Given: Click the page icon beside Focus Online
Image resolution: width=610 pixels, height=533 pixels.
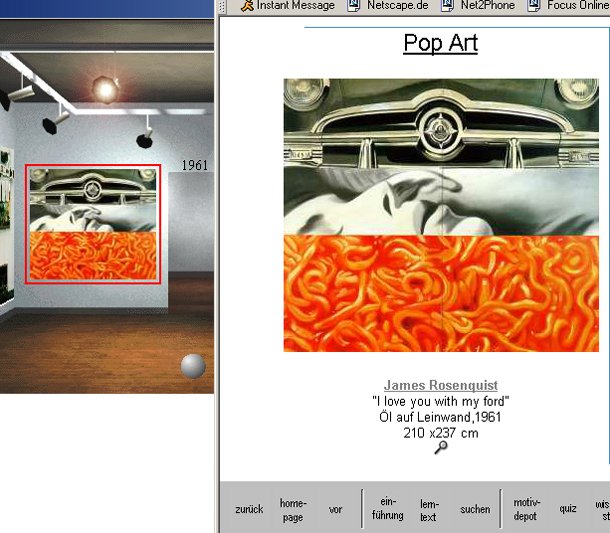Looking at the screenshot, I should tap(533, 5).
